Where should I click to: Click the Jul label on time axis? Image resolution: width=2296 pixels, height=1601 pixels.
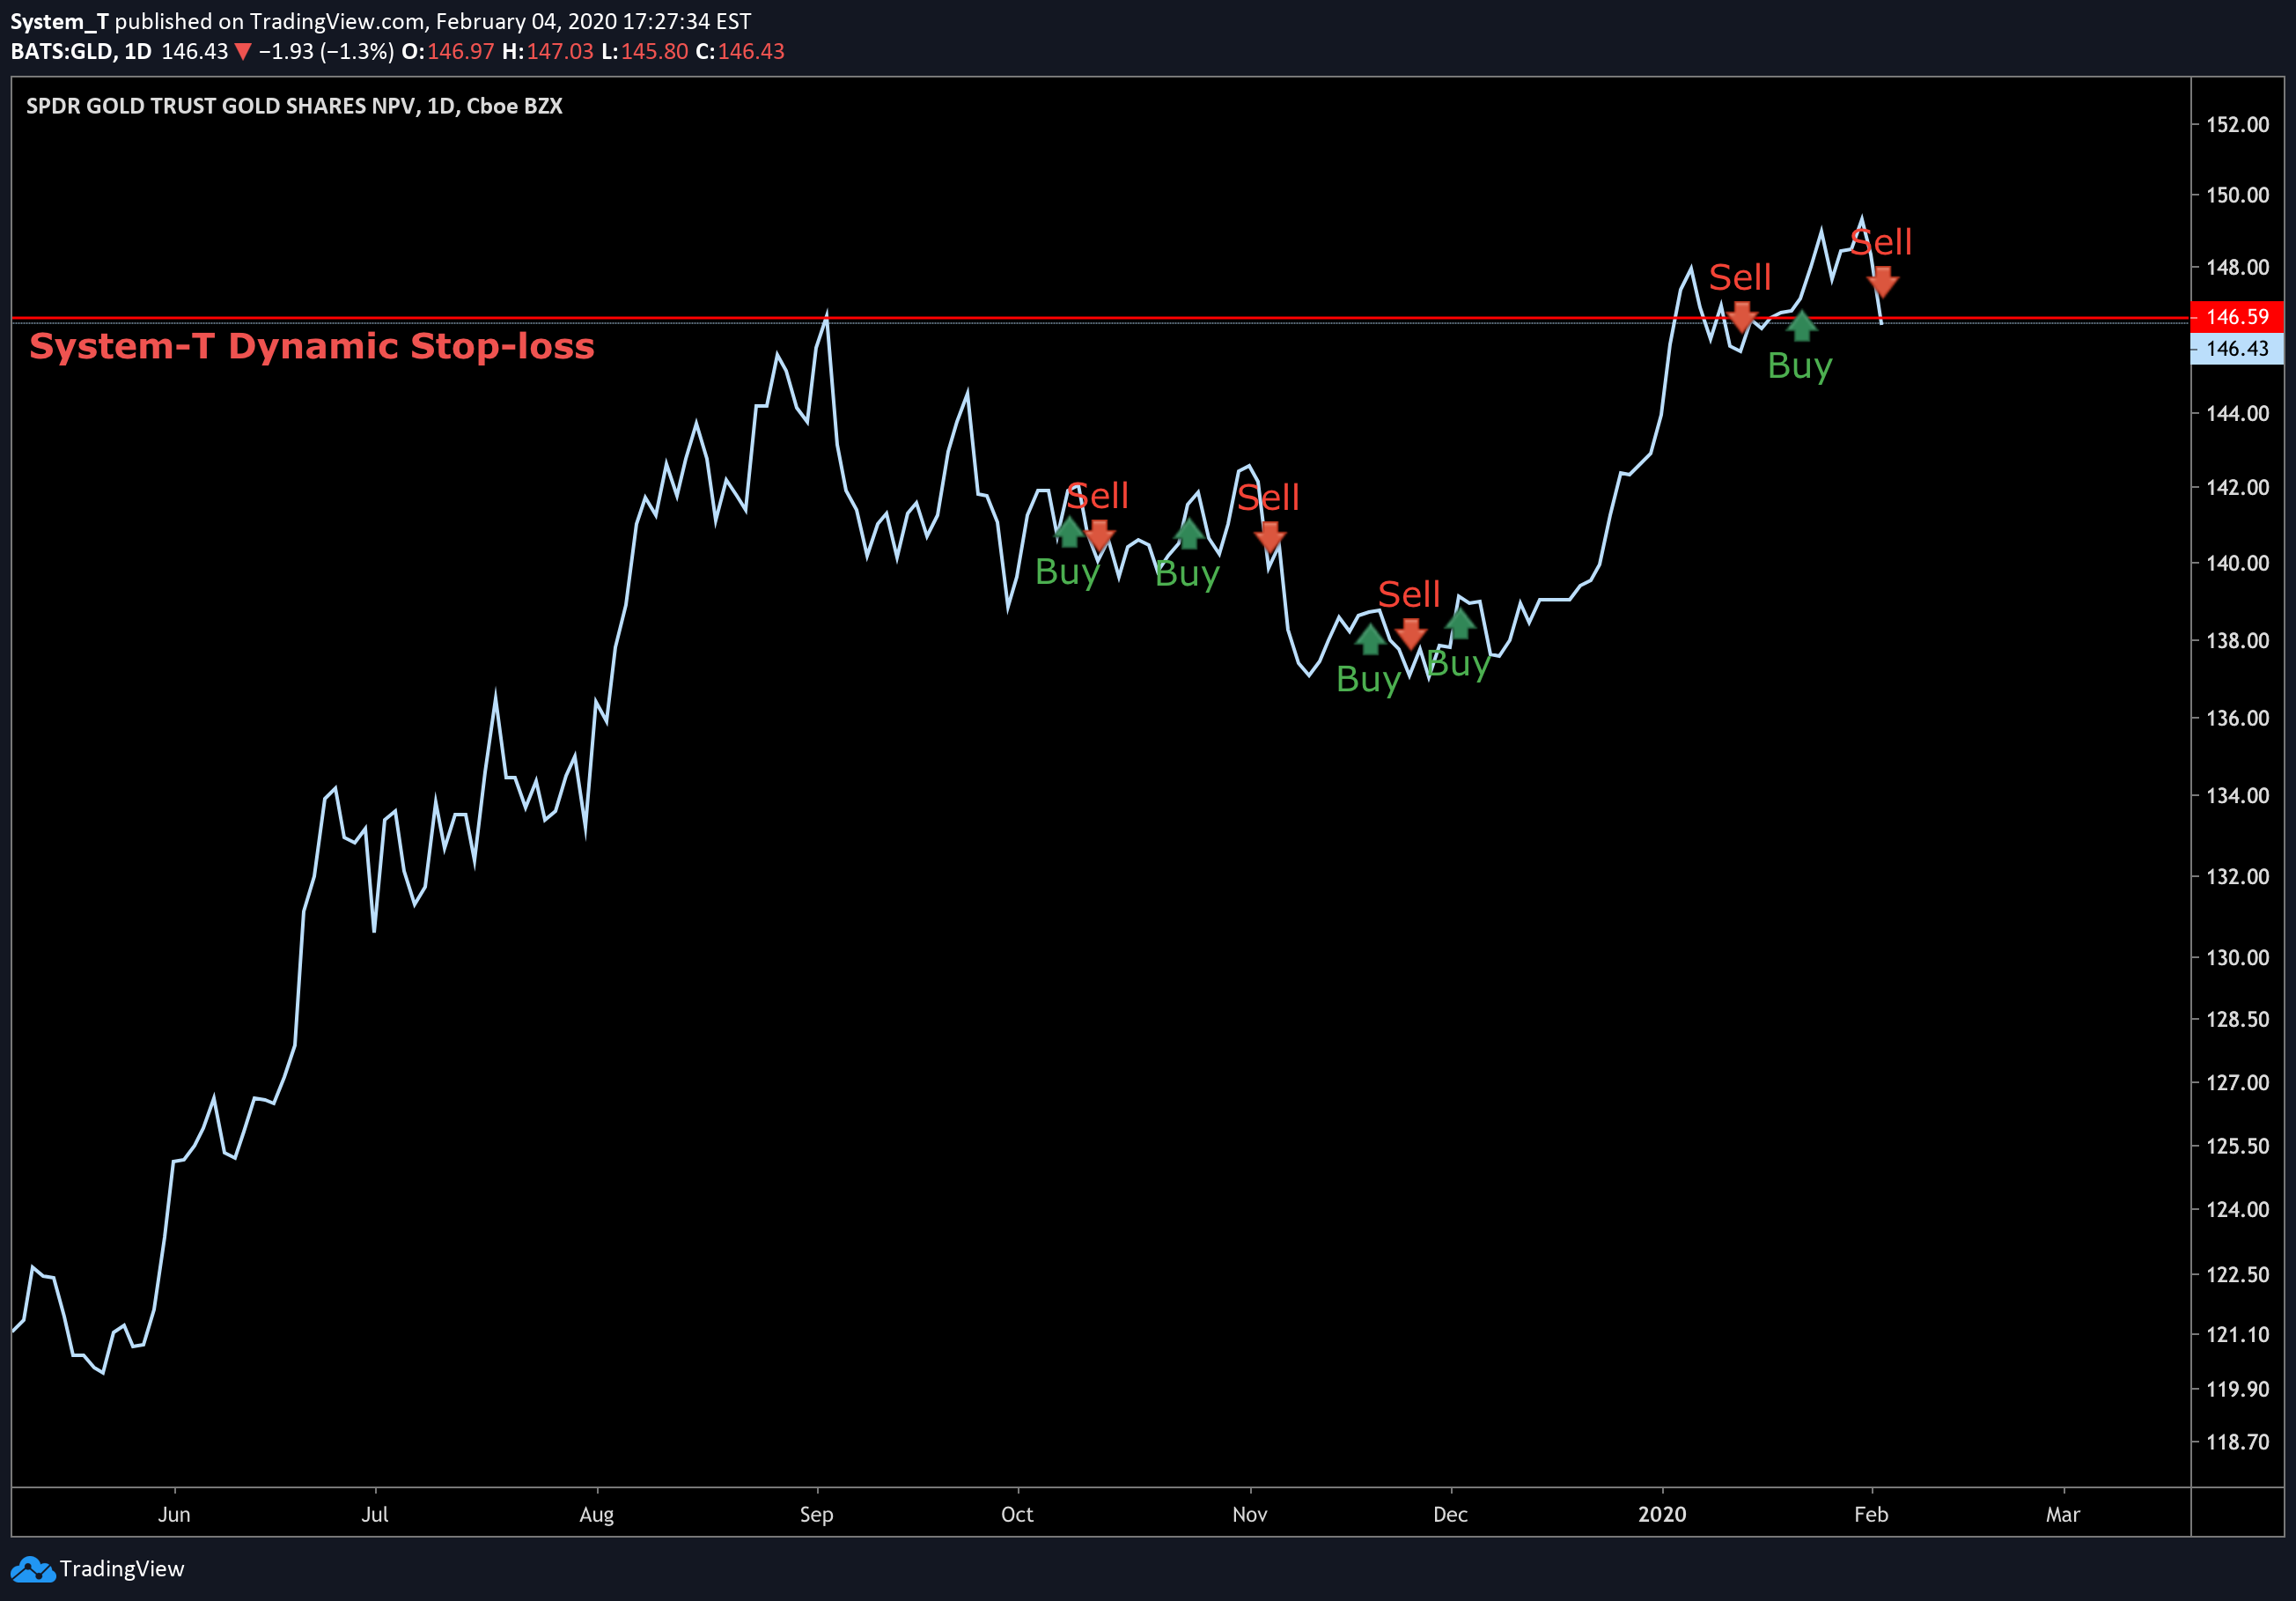click(x=375, y=1514)
